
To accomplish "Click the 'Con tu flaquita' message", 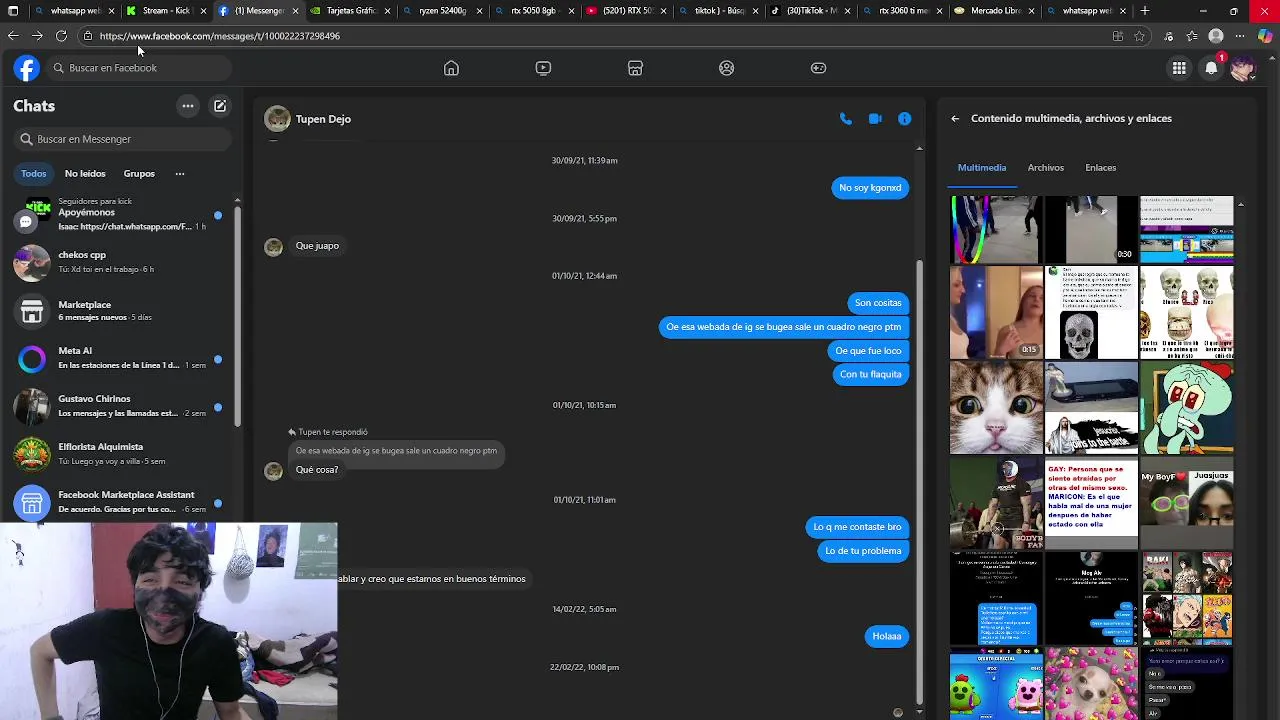I will (871, 374).
